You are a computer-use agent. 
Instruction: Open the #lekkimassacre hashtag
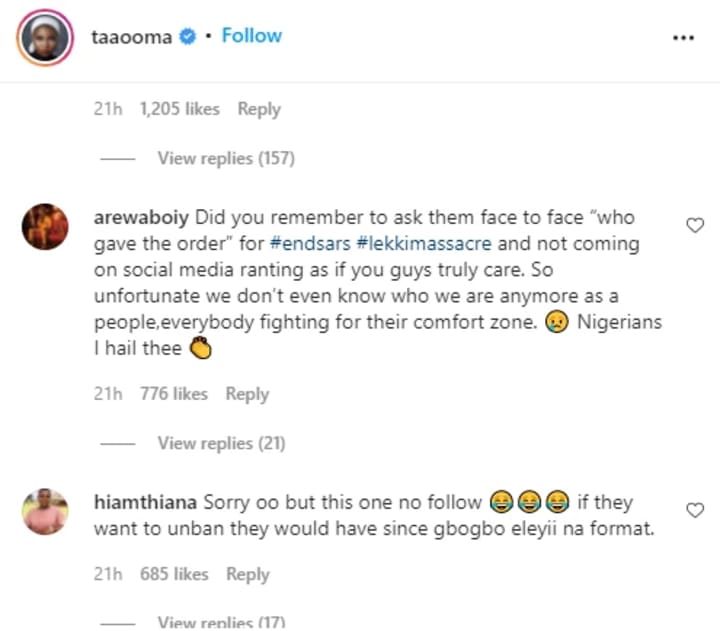[x=424, y=243]
